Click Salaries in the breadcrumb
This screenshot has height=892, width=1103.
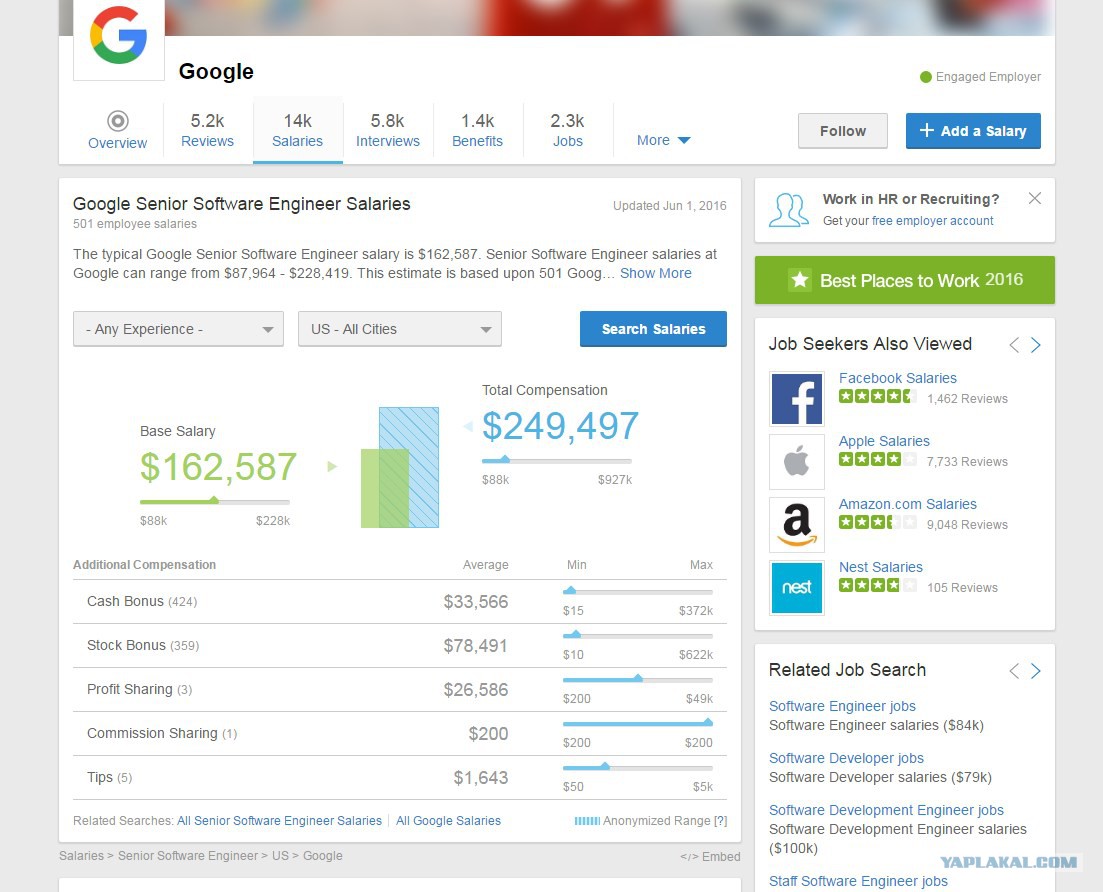tap(81, 855)
